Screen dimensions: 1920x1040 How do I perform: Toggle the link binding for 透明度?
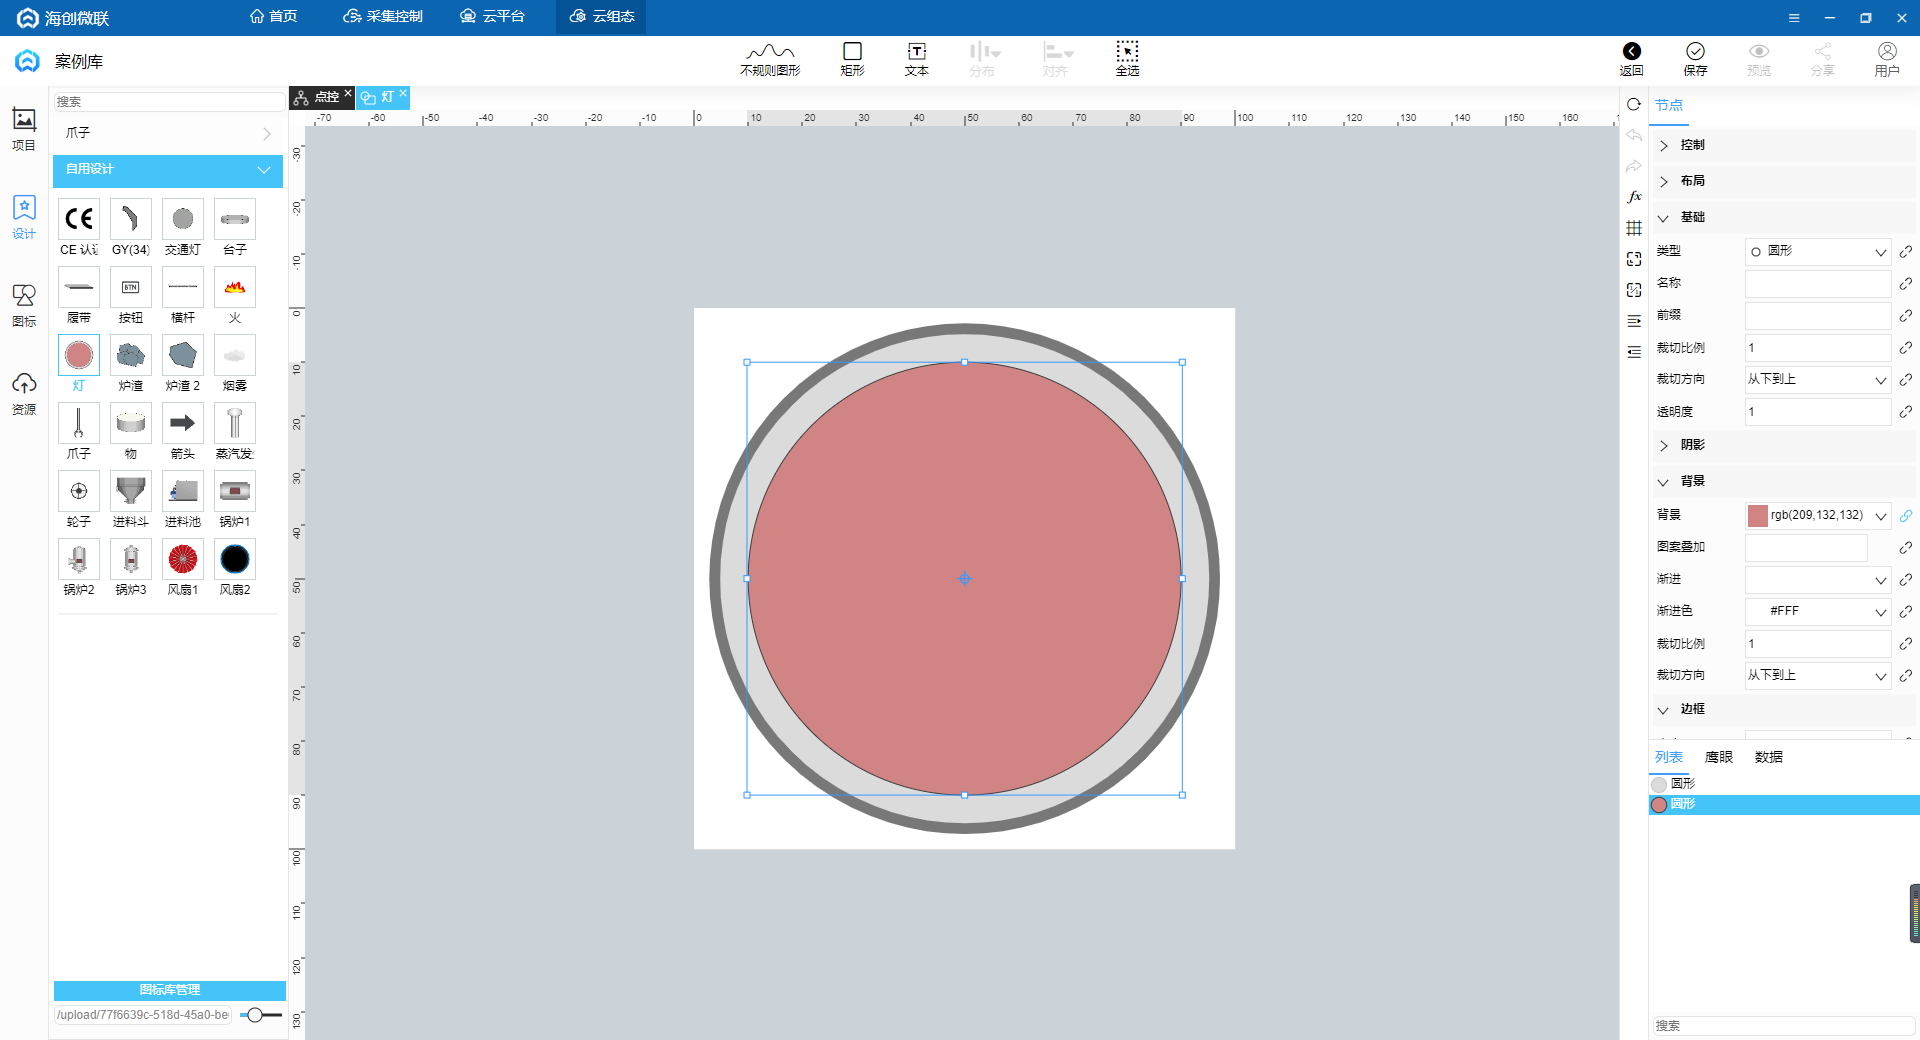tap(1906, 412)
